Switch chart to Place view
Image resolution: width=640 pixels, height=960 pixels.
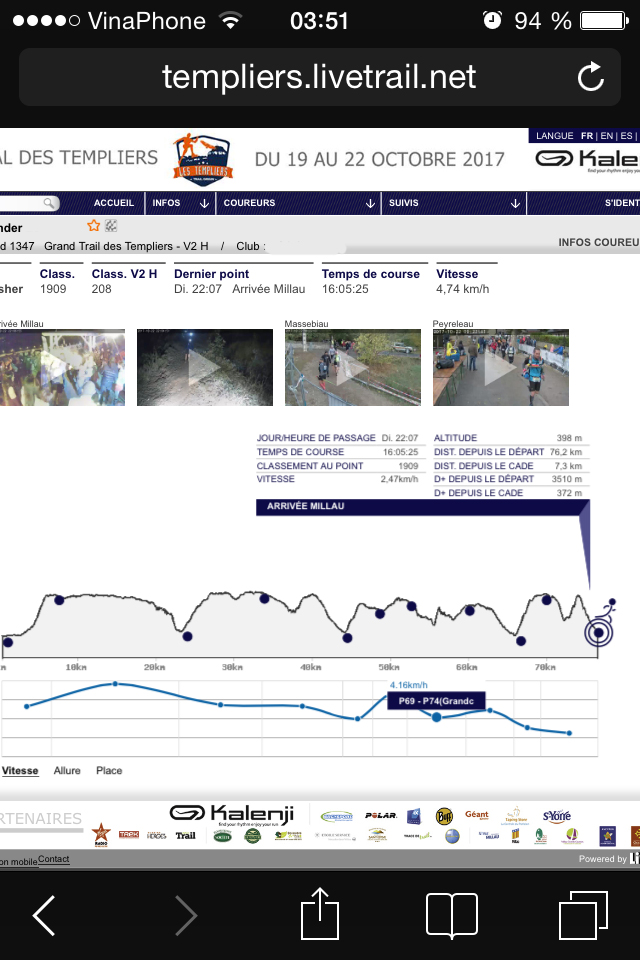click(x=109, y=771)
